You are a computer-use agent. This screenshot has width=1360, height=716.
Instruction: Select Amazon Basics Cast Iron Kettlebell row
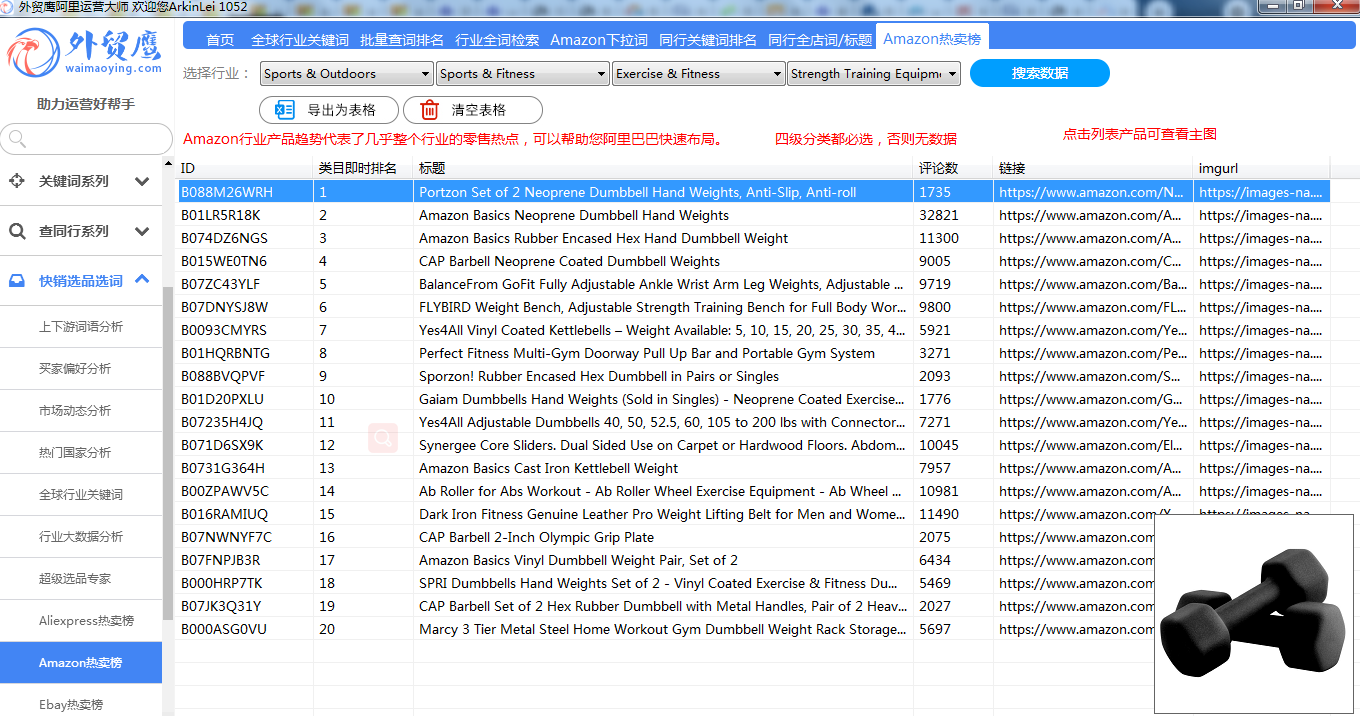[x=753, y=468]
